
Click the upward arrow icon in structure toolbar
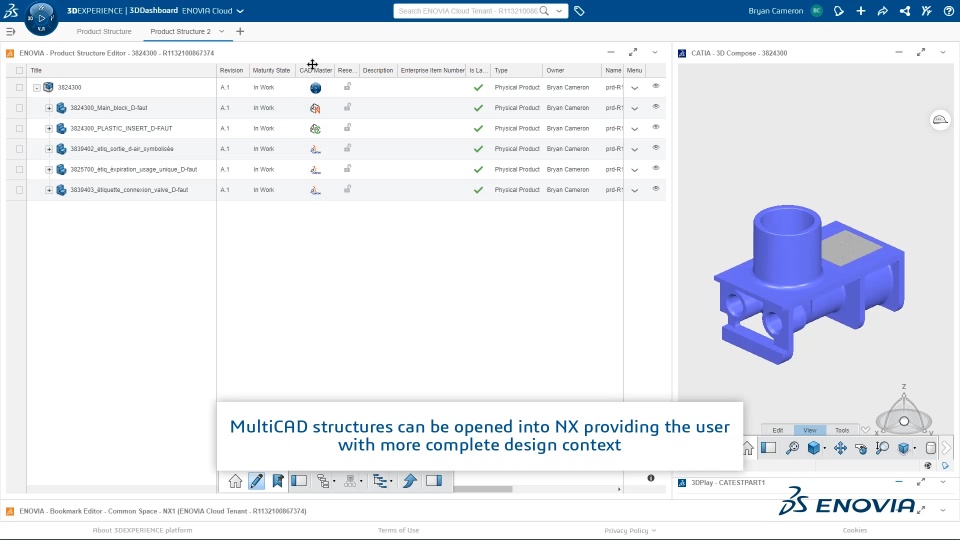(x=410, y=481)
